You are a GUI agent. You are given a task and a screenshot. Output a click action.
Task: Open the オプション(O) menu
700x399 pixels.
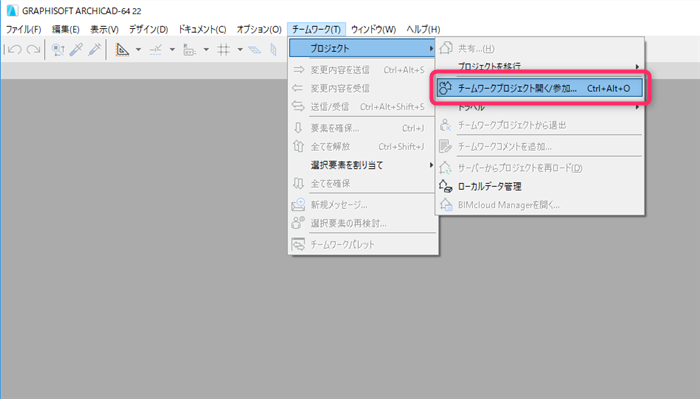pyautogui.click(x=259, y=29)
